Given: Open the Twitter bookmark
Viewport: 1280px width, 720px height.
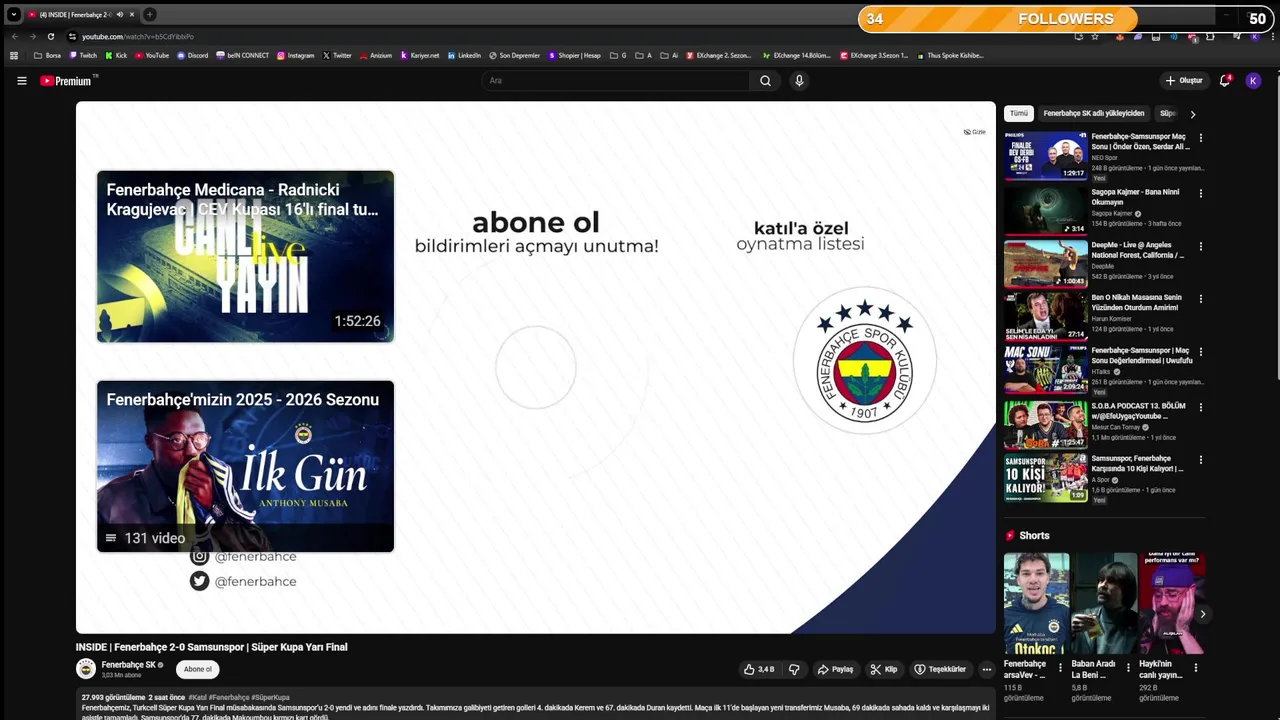Looking at the screenshot, I should click(337, 56).
